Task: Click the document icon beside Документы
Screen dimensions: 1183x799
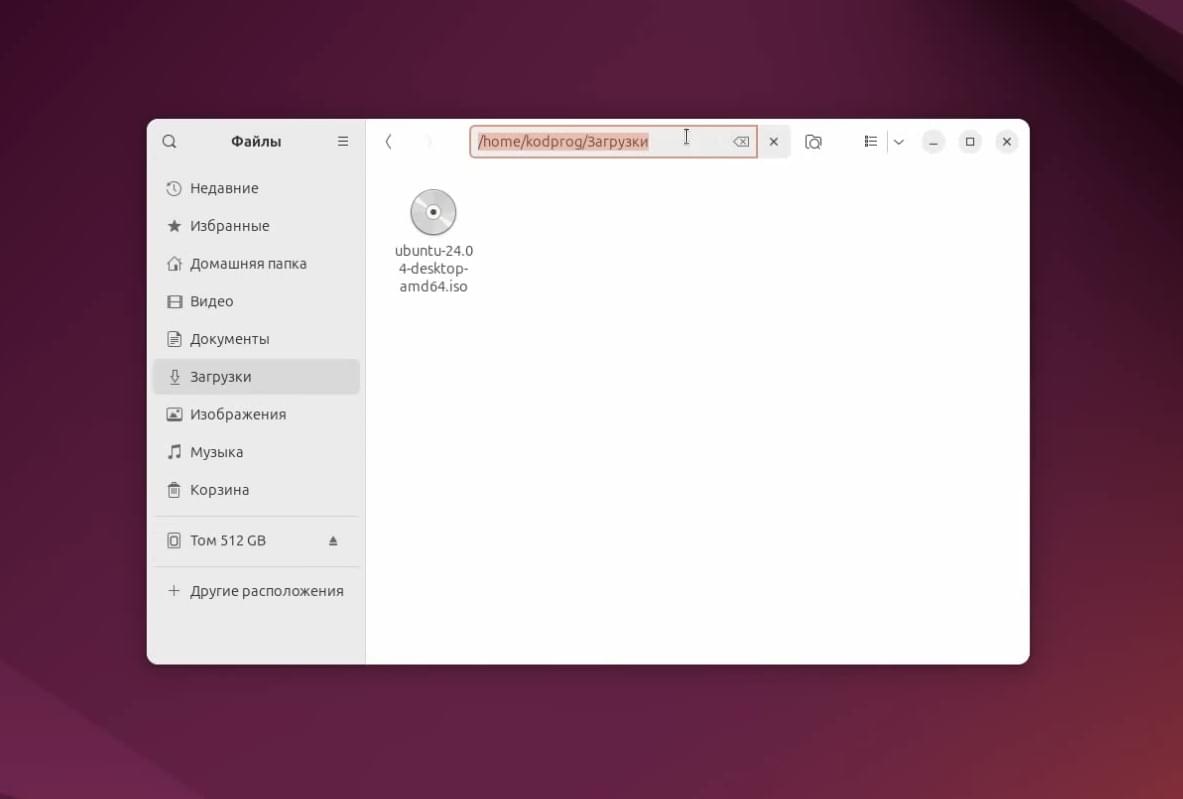Action: [x=174, y=339]
